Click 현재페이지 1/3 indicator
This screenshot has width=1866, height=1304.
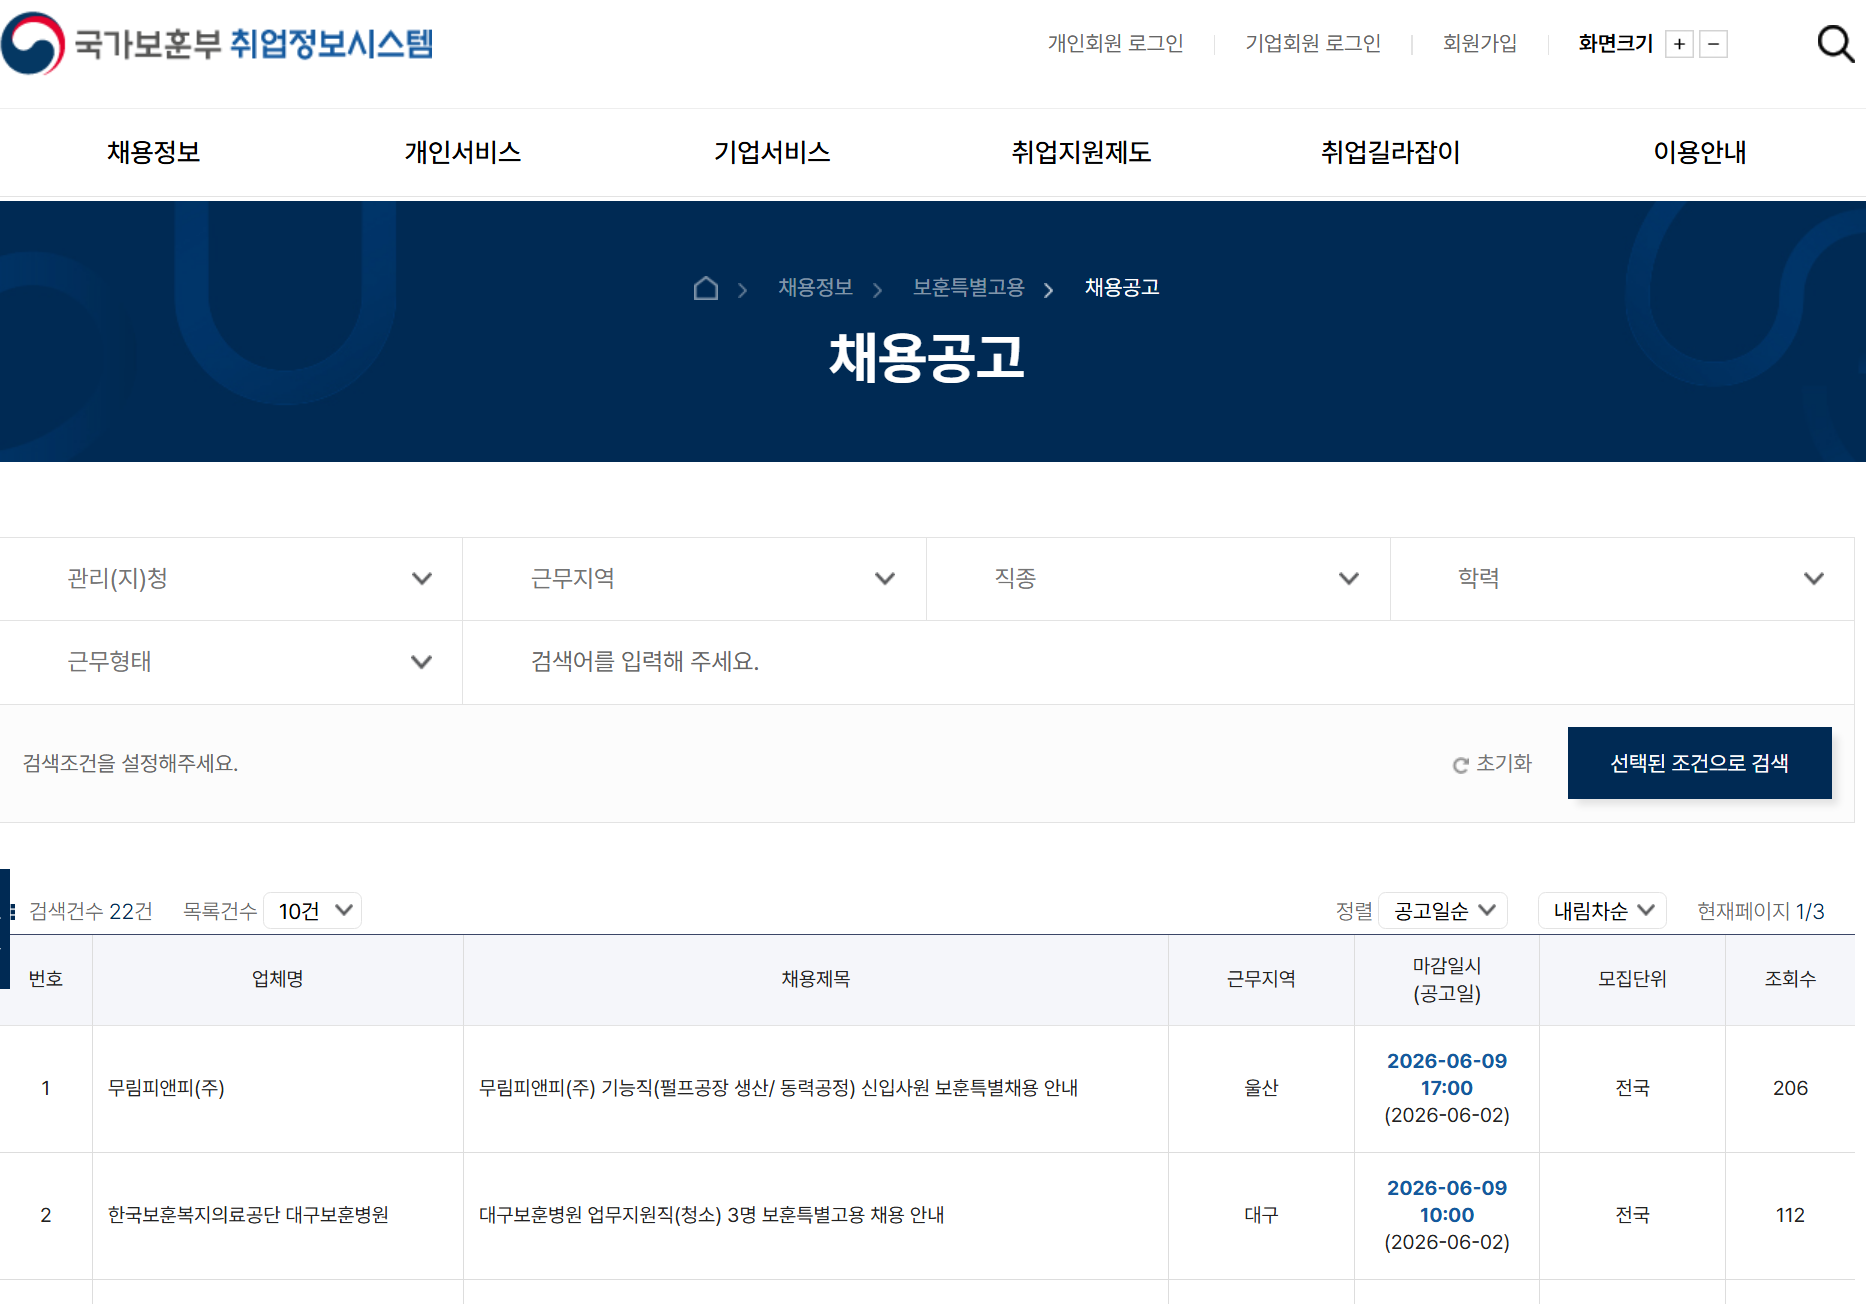[x=1761, y=911]
